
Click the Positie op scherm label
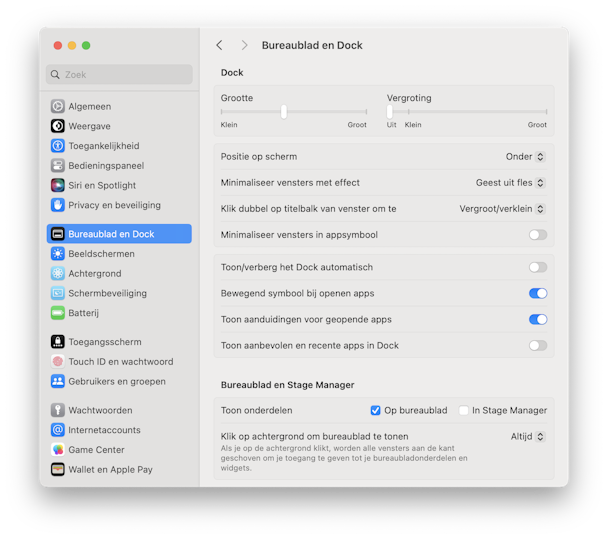[259, 157]
